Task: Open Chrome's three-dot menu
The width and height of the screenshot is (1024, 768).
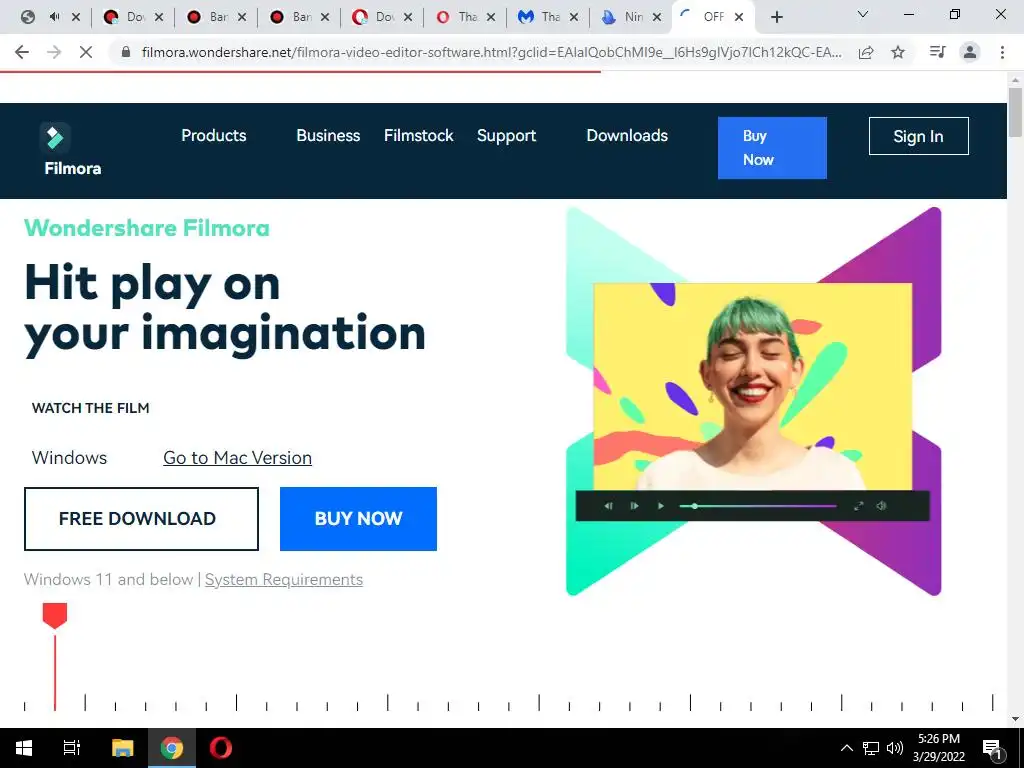Action: tap(1002, 52)
